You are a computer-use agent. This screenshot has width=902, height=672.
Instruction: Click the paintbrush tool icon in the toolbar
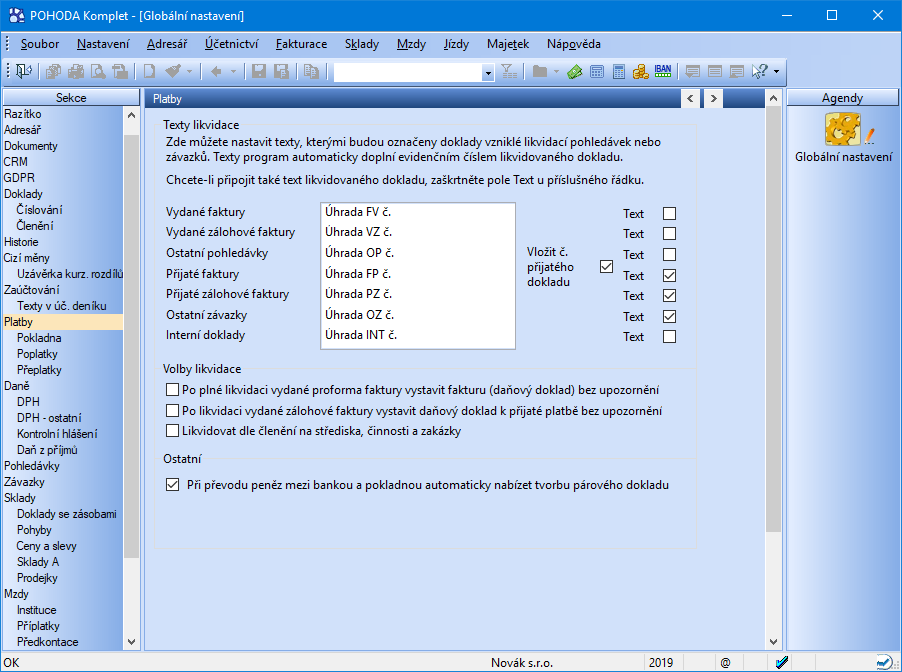click(x=173, y=71)
